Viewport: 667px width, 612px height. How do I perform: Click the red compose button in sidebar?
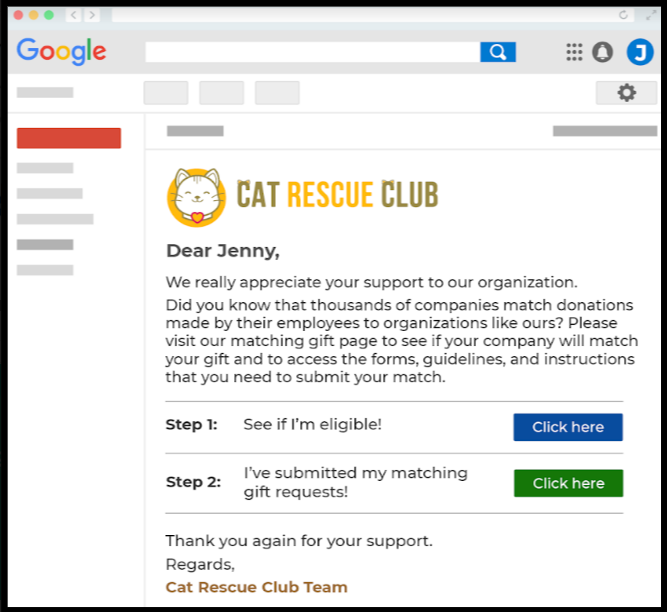point(69,138)
